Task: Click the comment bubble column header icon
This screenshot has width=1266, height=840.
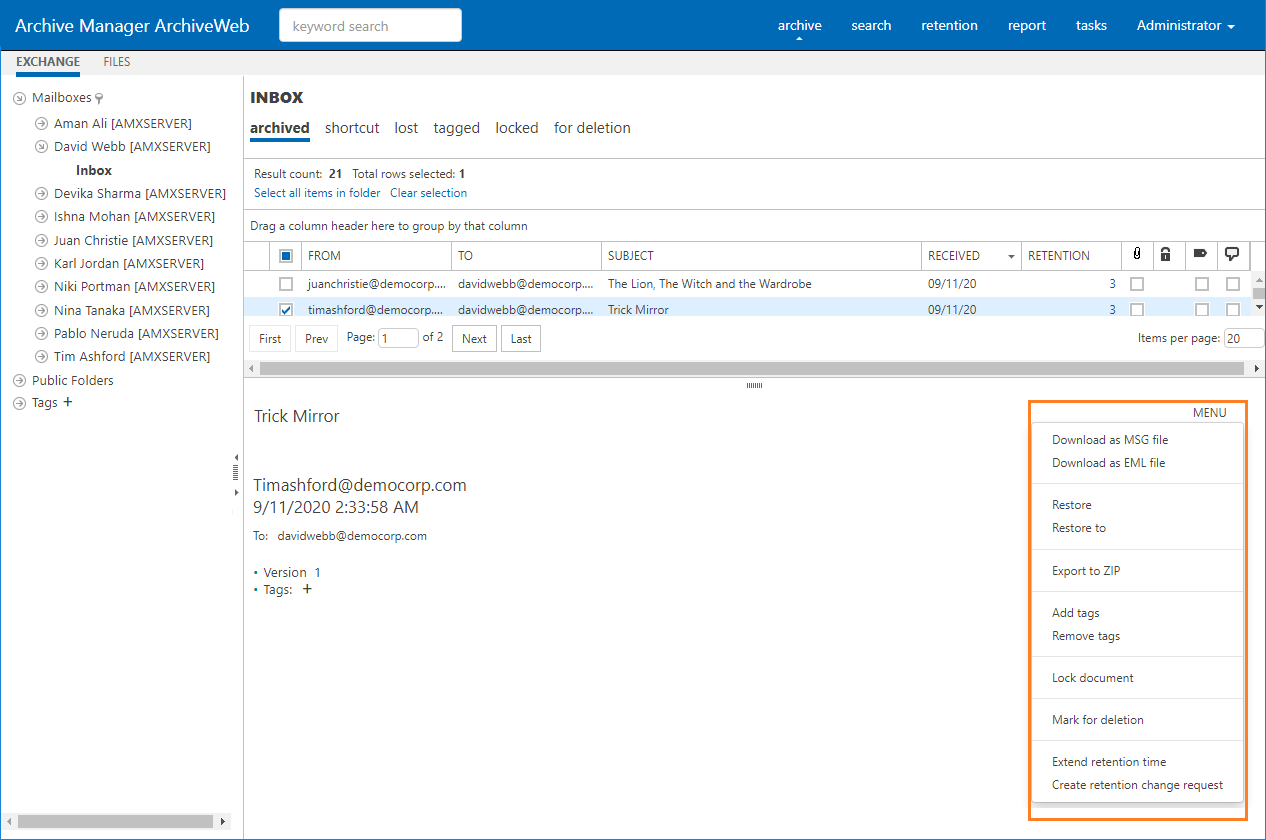Action: (x=1233, y=255)
